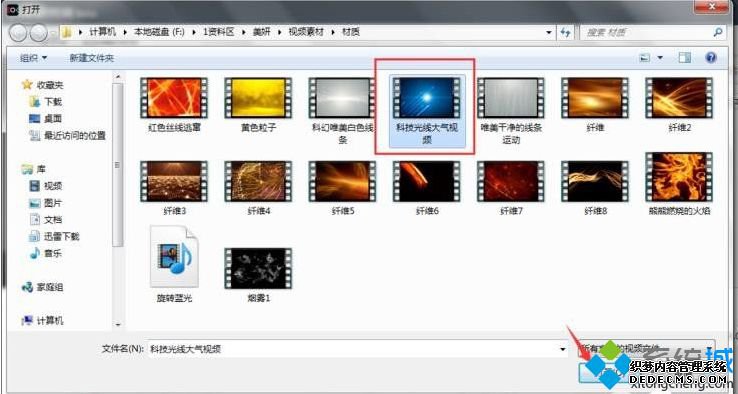Click 1资料区 in the address path
The image size is (738, 394).
coord(218,32)
